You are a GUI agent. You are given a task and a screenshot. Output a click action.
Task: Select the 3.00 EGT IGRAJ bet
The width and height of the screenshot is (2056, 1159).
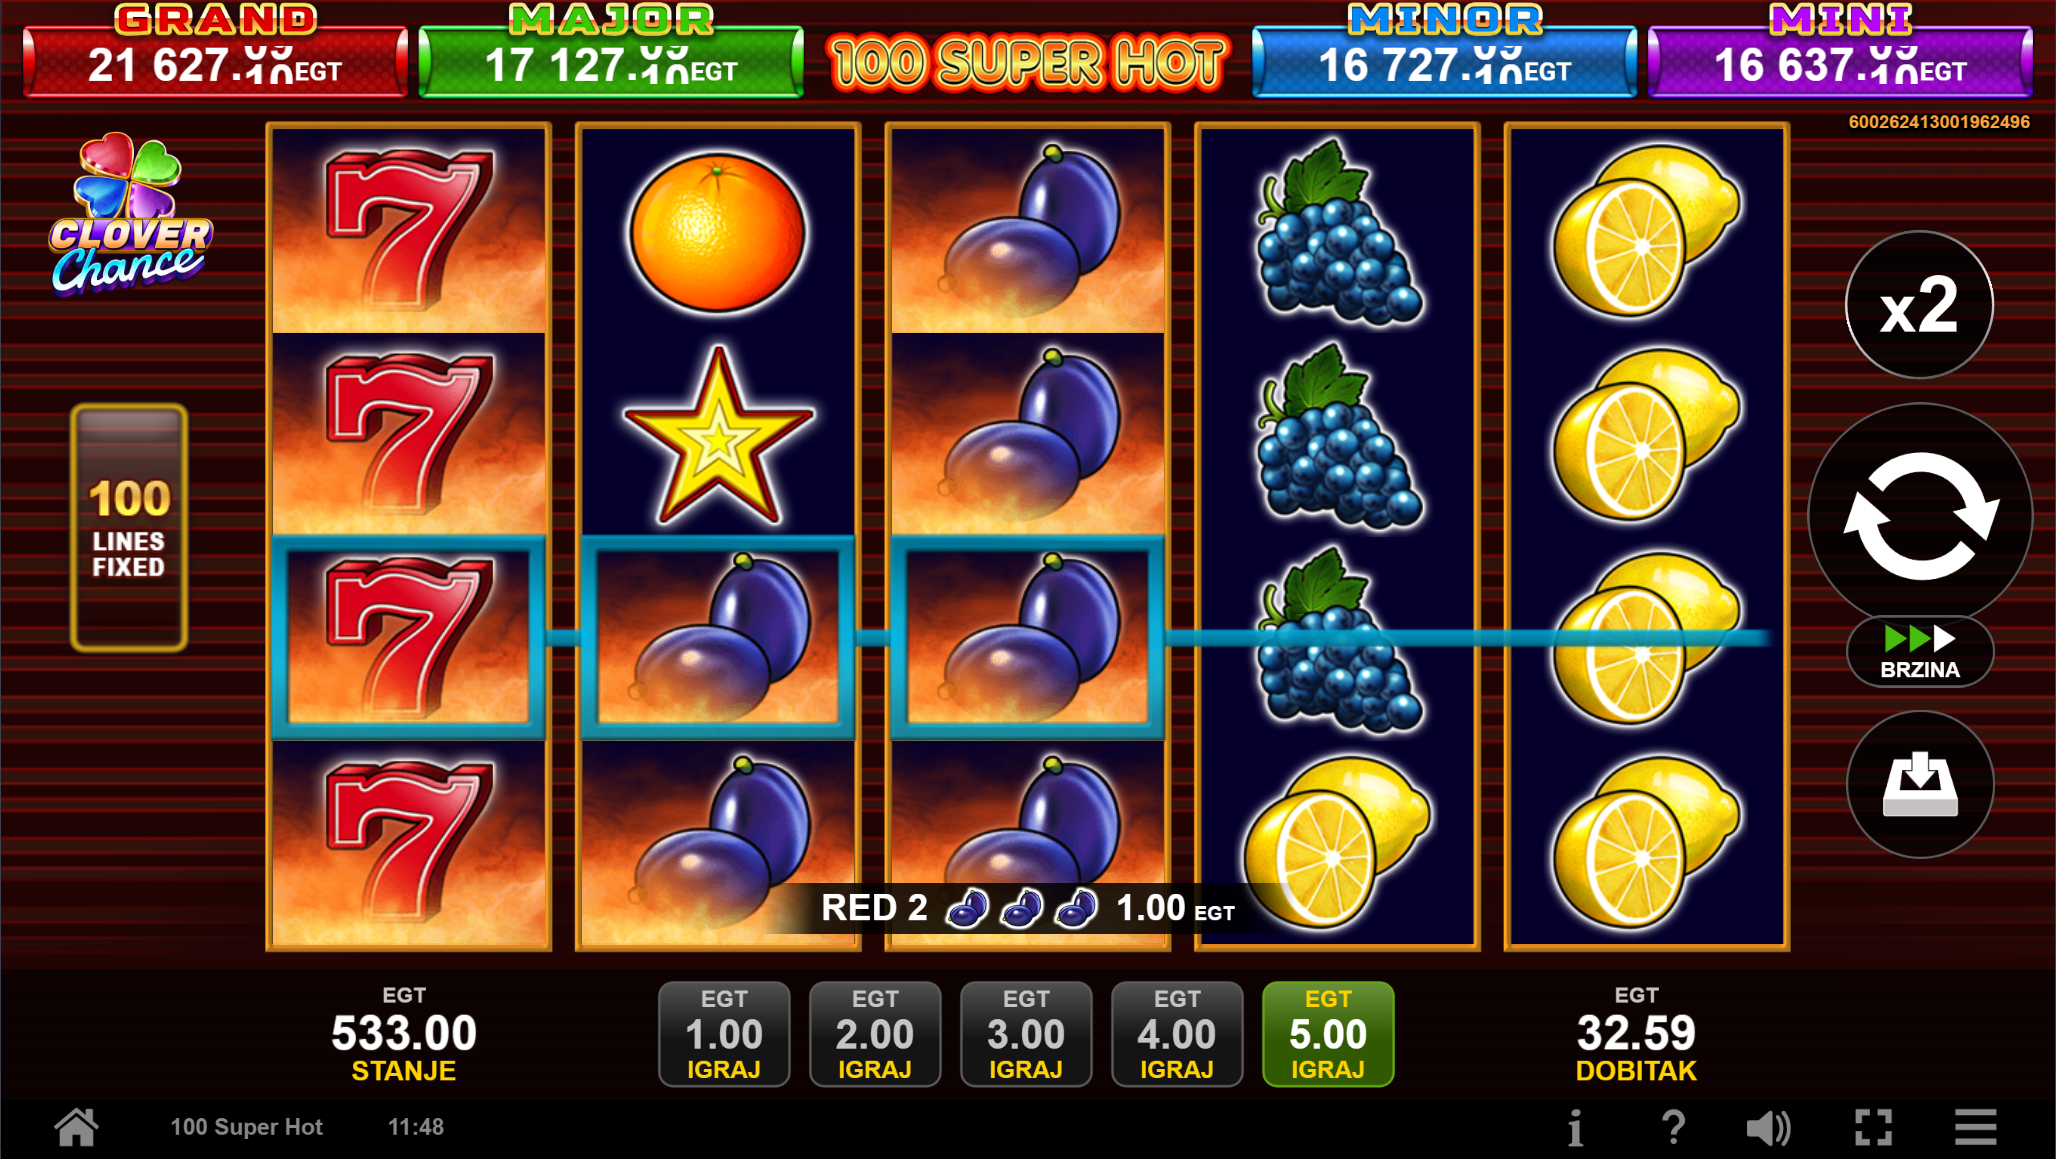(1026, 1034)
